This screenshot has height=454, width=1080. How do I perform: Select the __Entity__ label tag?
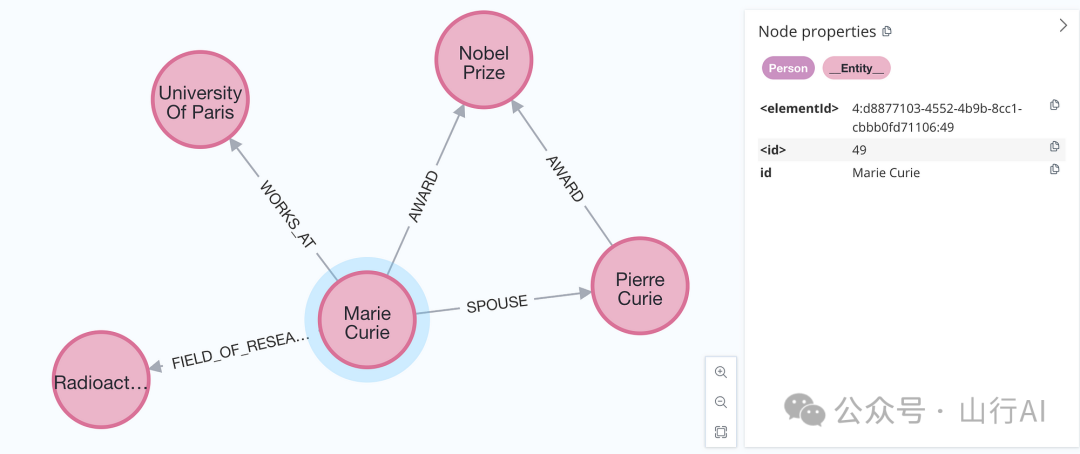point(856,68)
